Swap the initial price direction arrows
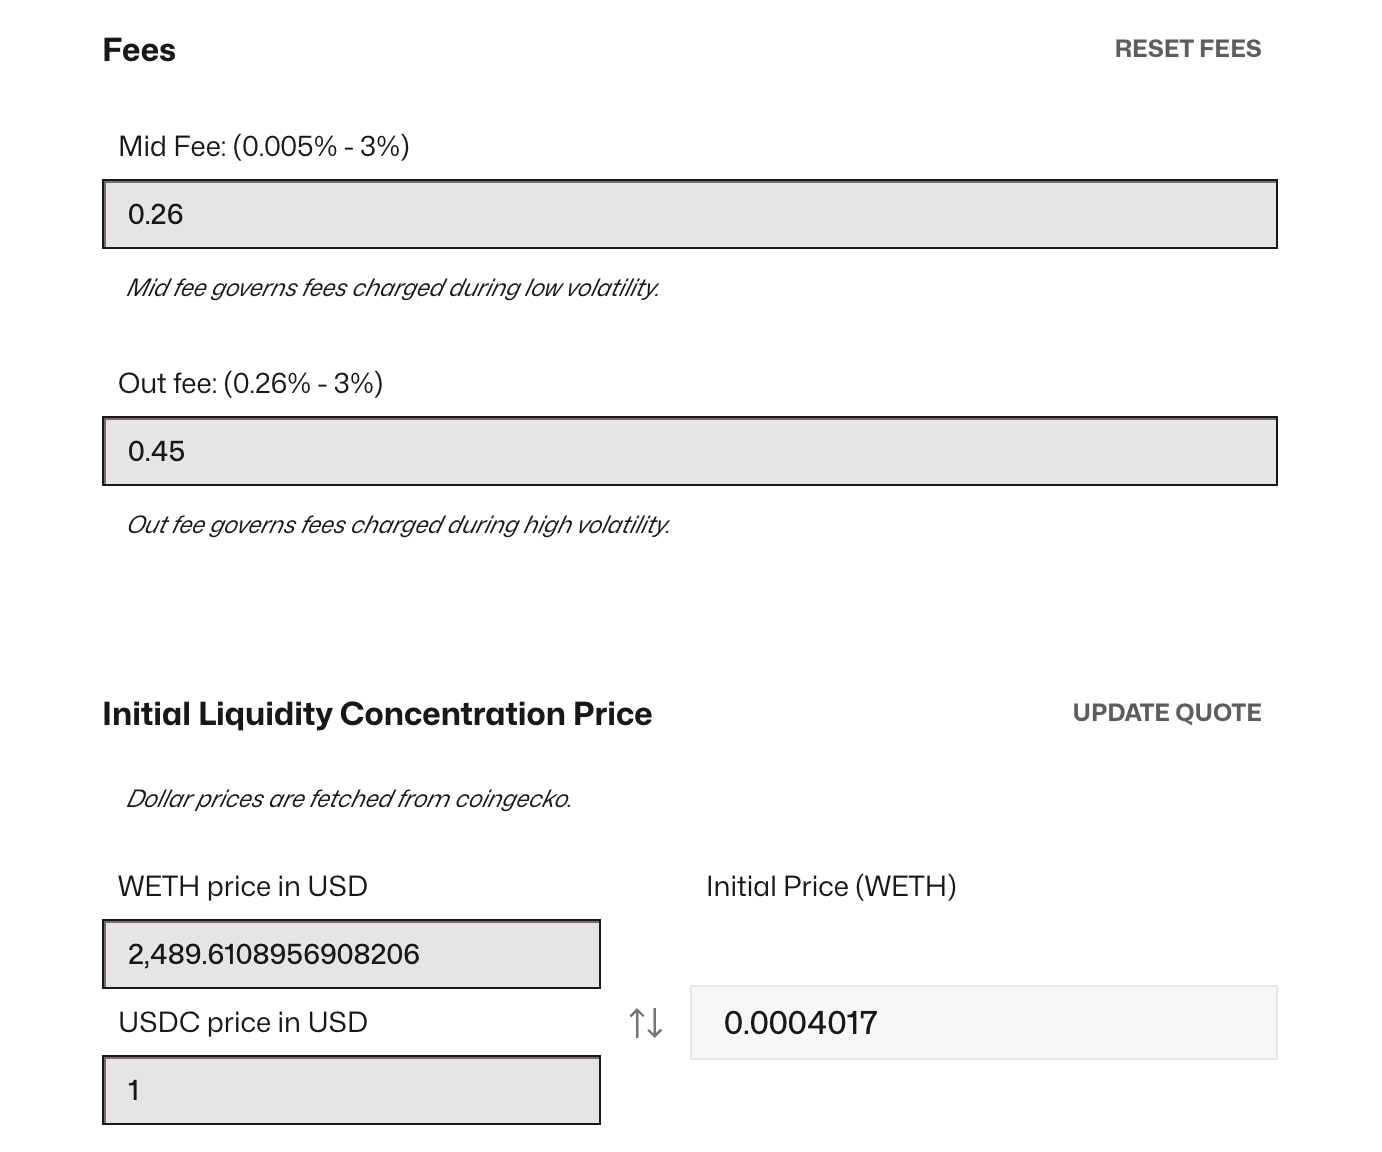Image resolution: width=1382 pixels, height=1152 pixels. click(x=646, y=1023)
